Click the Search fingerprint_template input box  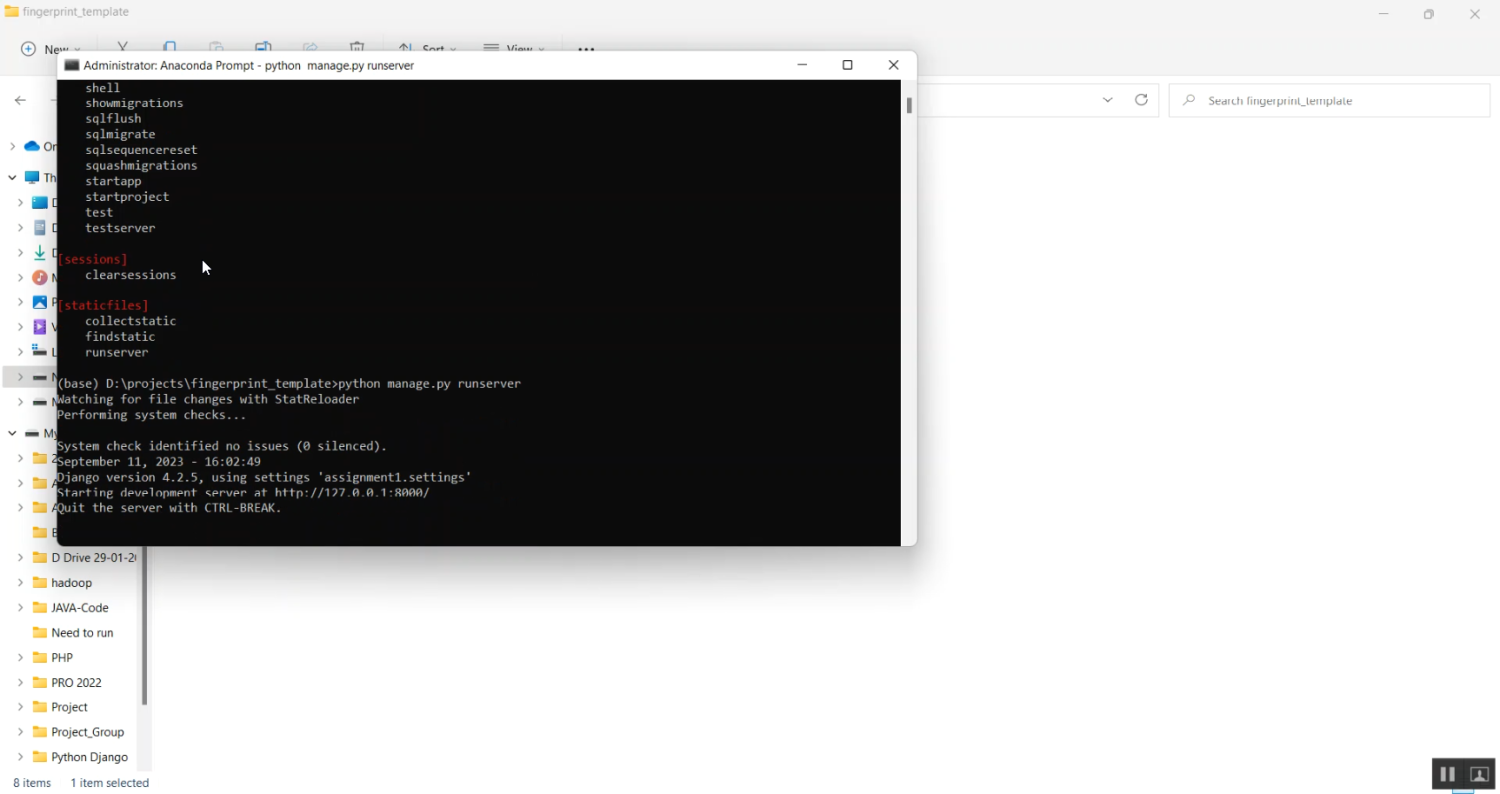[1329, 101]
